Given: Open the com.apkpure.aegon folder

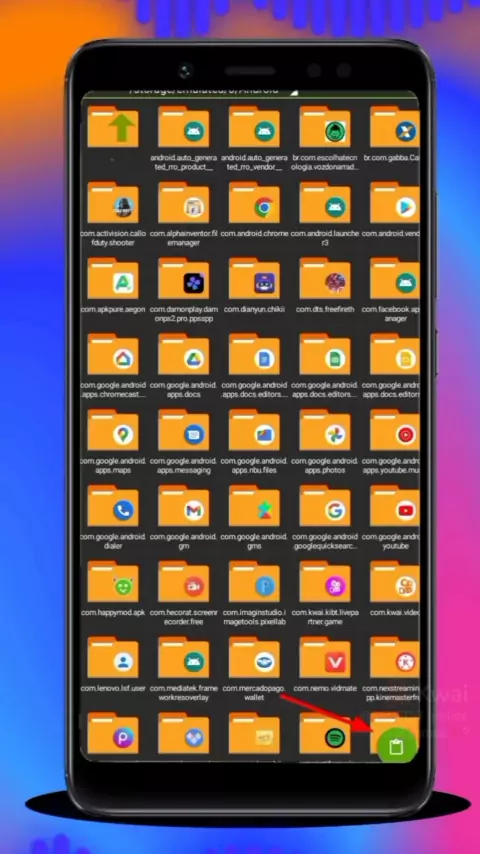Looking at the screenshot, I should click(x=113, y=278).
